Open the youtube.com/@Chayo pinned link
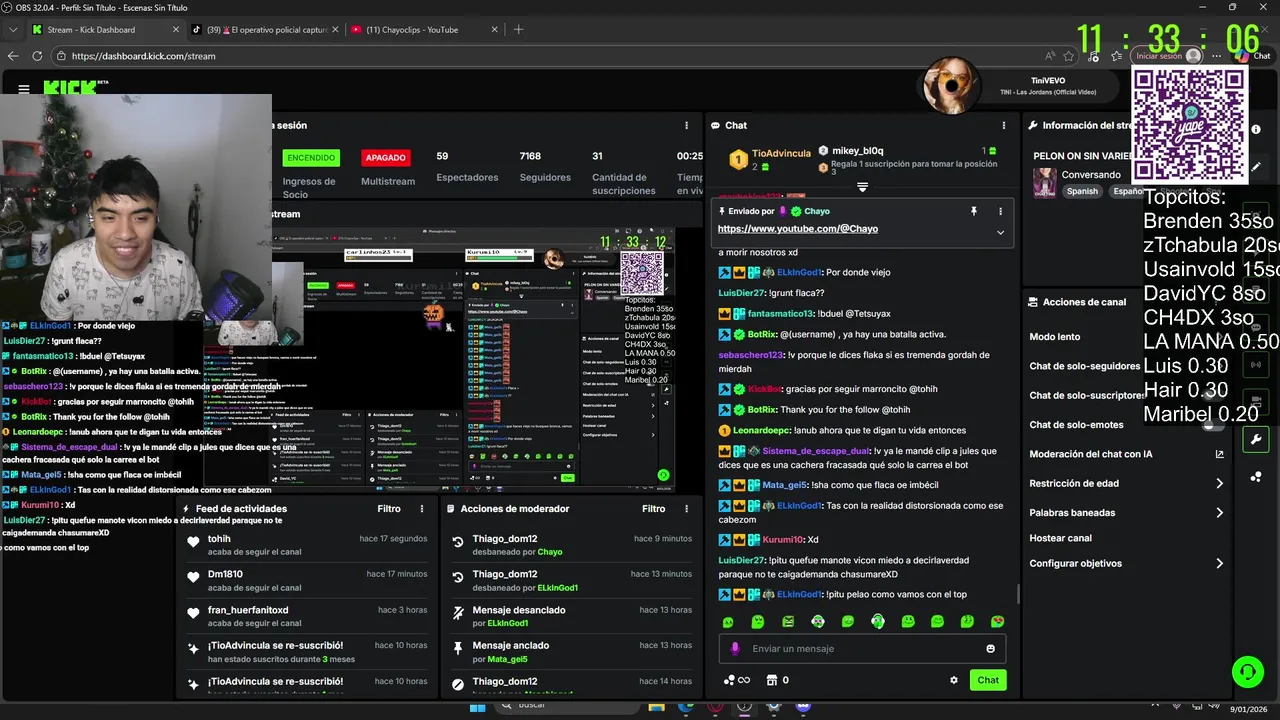Image resolution: width=1280 pixels, height=720 pixels. tap(797, 229)
